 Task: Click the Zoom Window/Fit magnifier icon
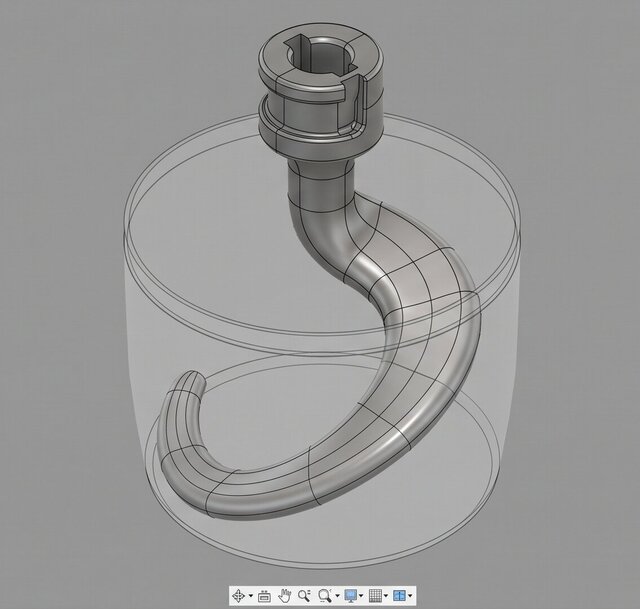[325, 596]
